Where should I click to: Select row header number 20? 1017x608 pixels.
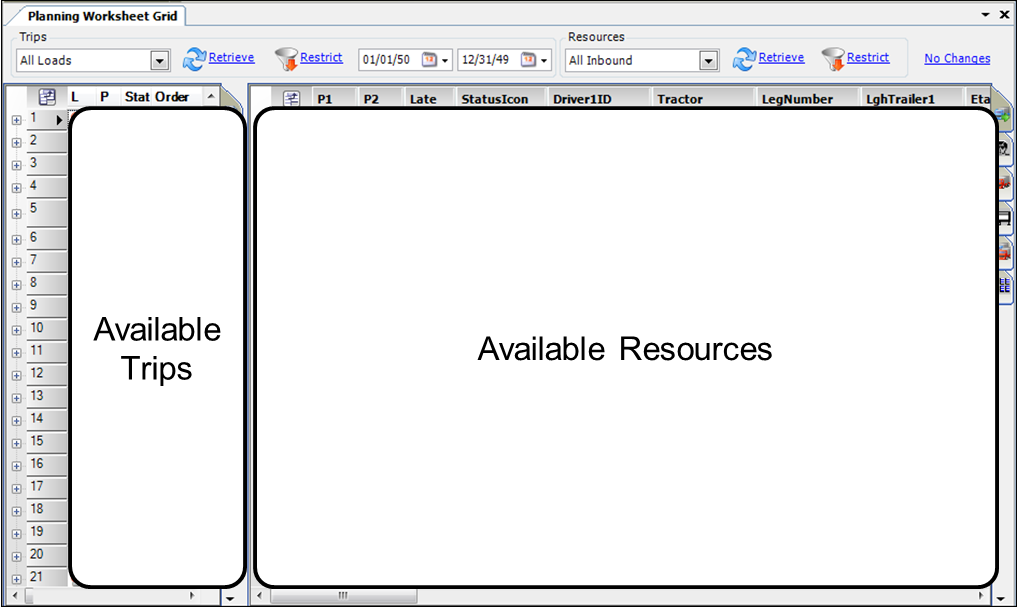coord(47,554)
